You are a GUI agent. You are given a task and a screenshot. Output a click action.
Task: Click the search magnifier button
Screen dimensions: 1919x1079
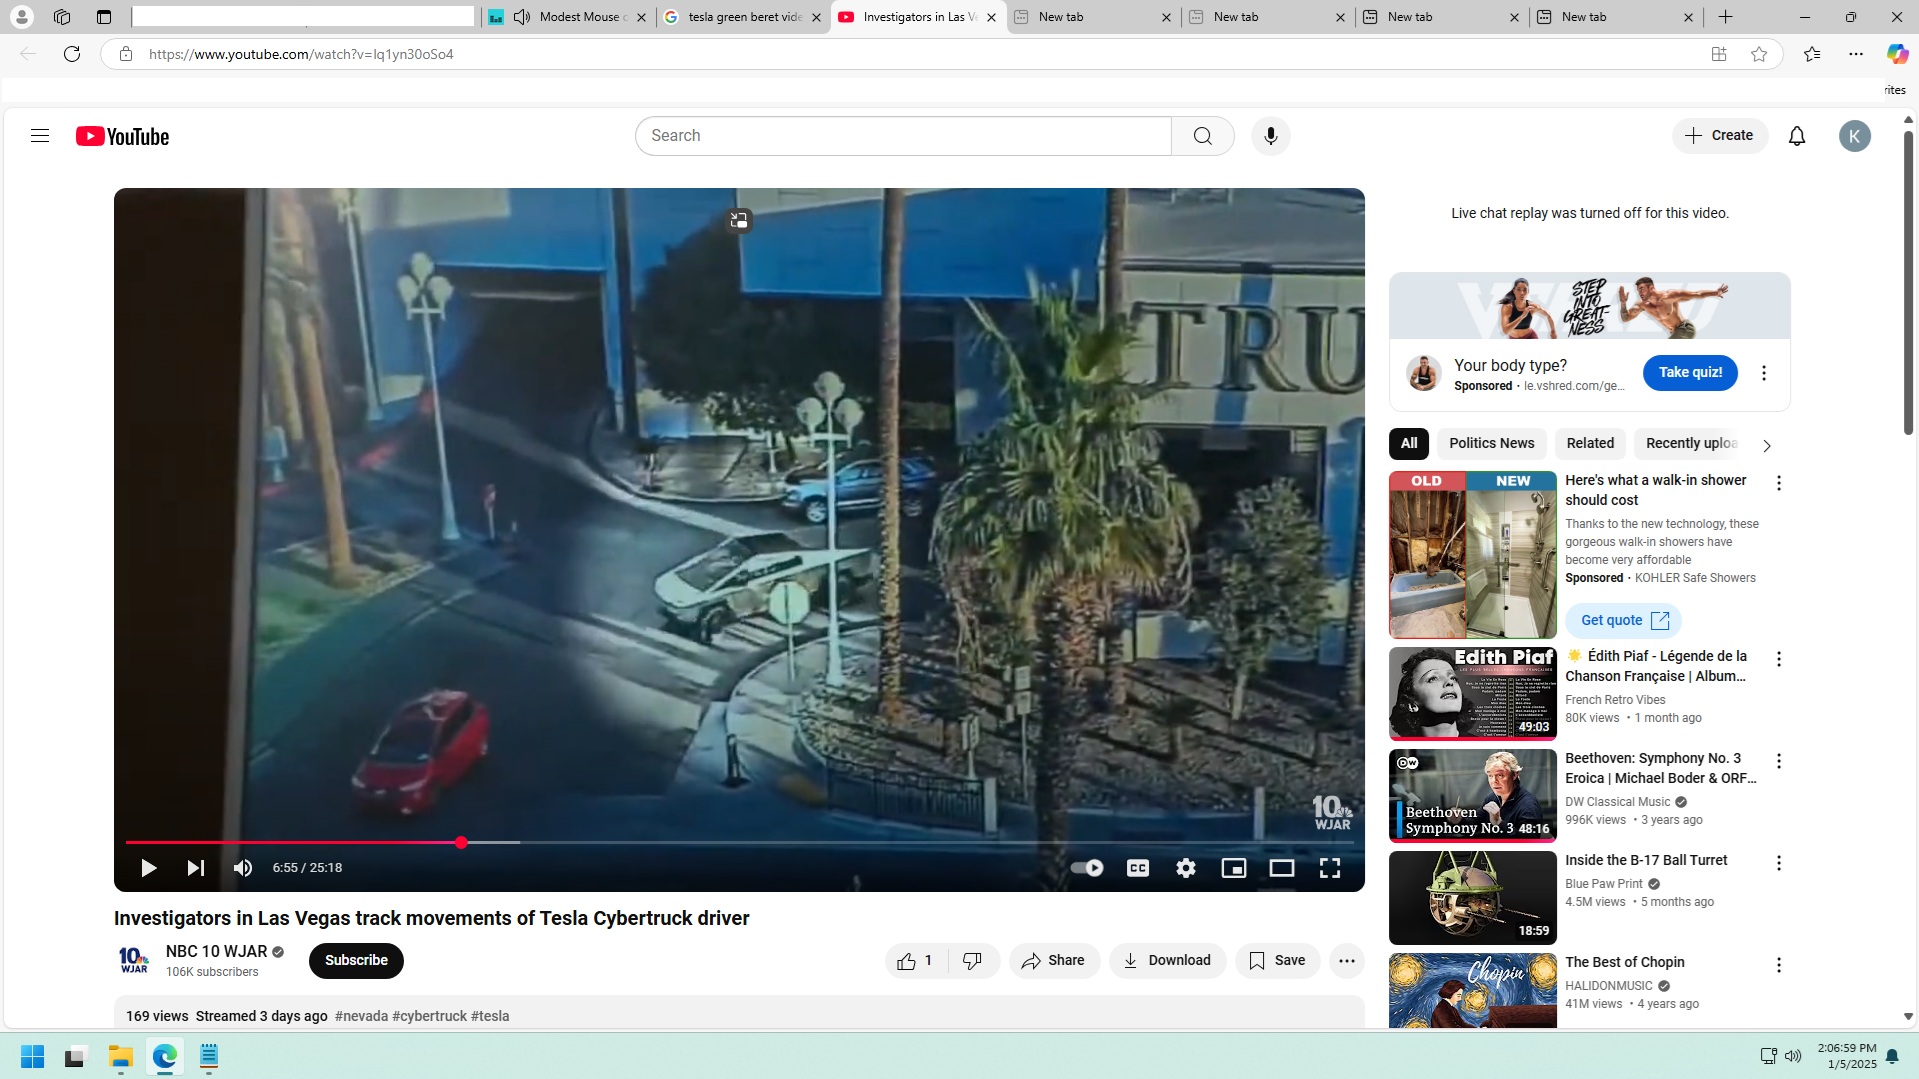1202,136
